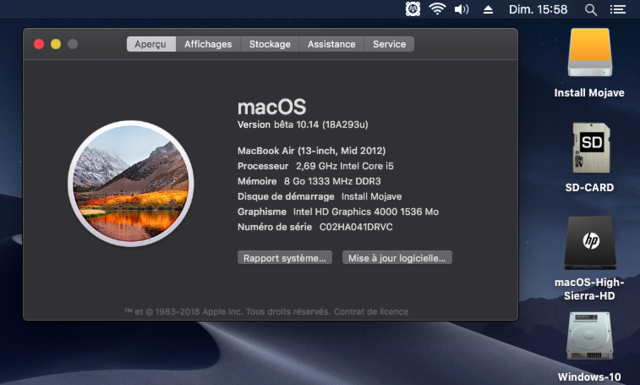Screen dimensions: 640x385
Task: Click the serial number C02HA041DRVC
Action: pos(356,227)
